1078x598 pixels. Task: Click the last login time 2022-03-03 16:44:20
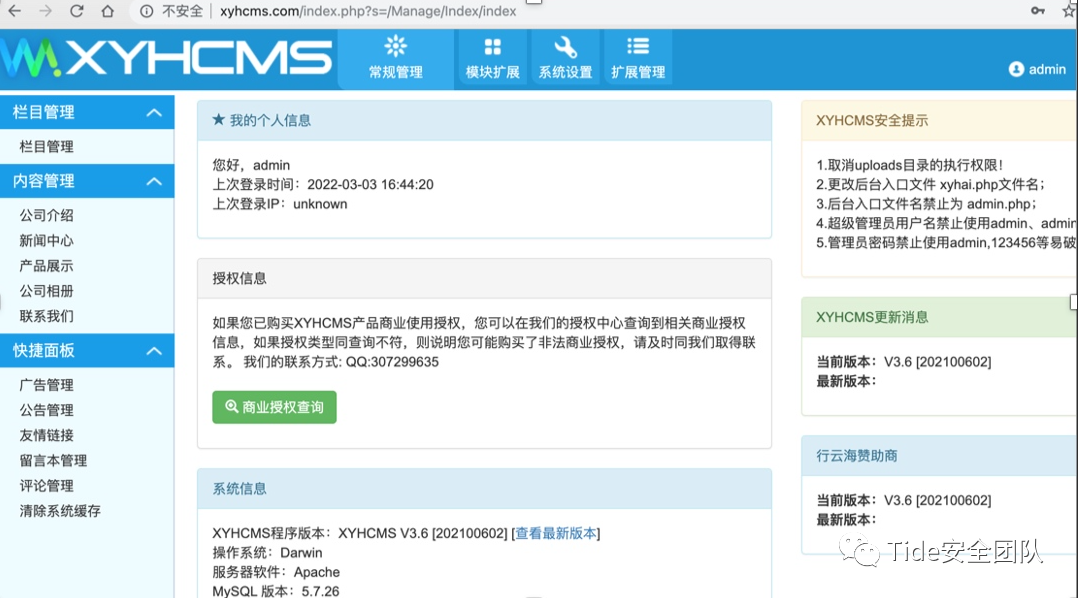tap(371, 184)
